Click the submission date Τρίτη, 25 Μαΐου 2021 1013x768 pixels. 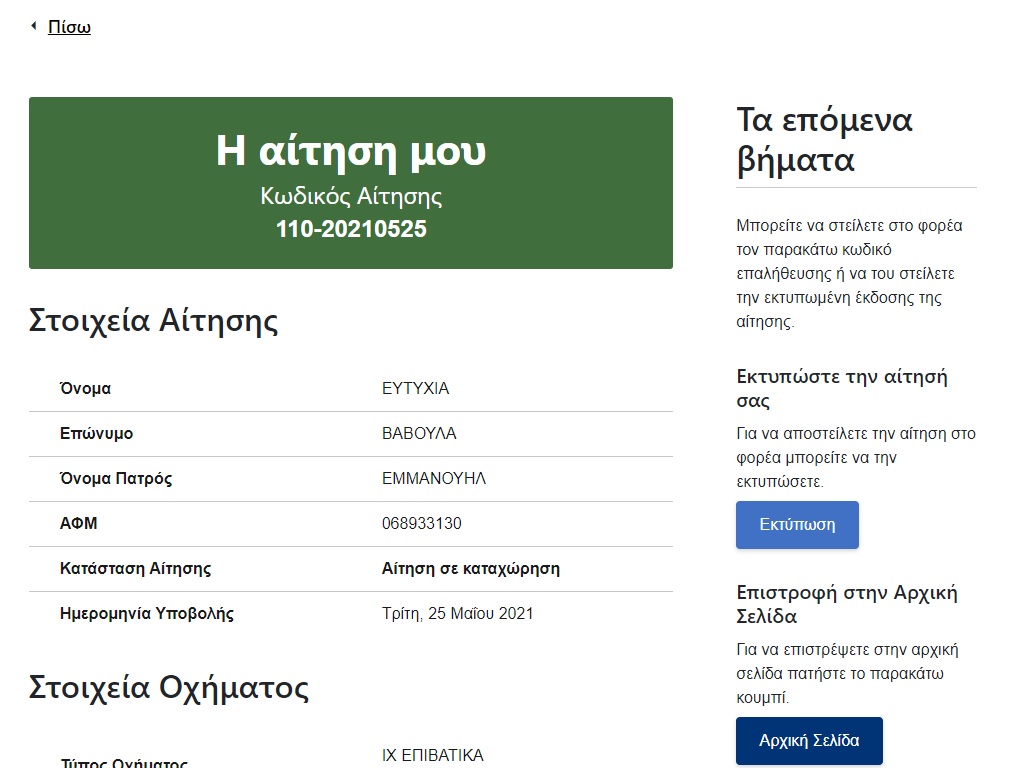[x=458, y=614]
